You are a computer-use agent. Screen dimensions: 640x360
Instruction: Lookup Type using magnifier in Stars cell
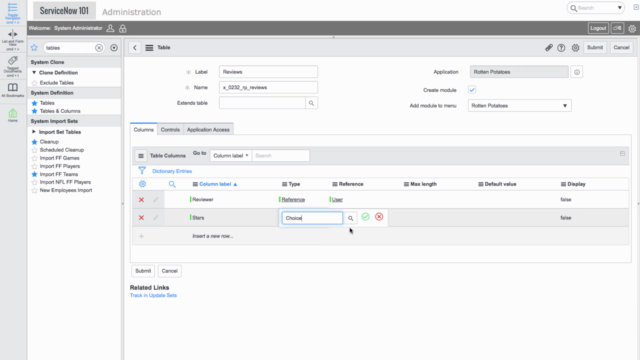(351, 218)
